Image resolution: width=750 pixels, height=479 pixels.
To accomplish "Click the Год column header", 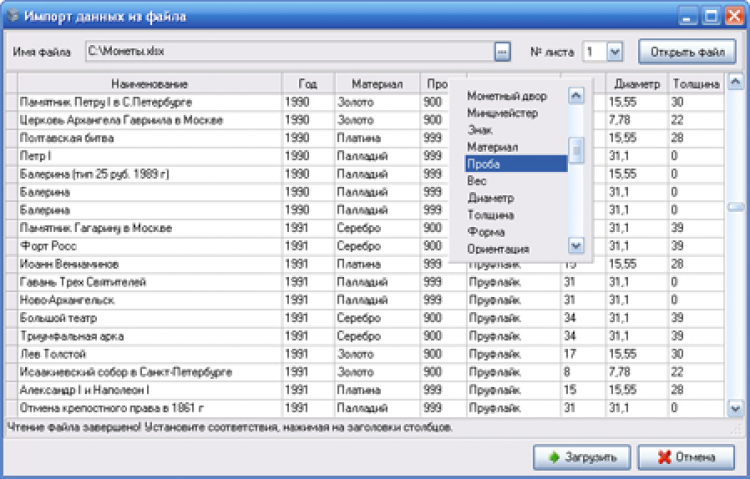I will click(309, 84).
